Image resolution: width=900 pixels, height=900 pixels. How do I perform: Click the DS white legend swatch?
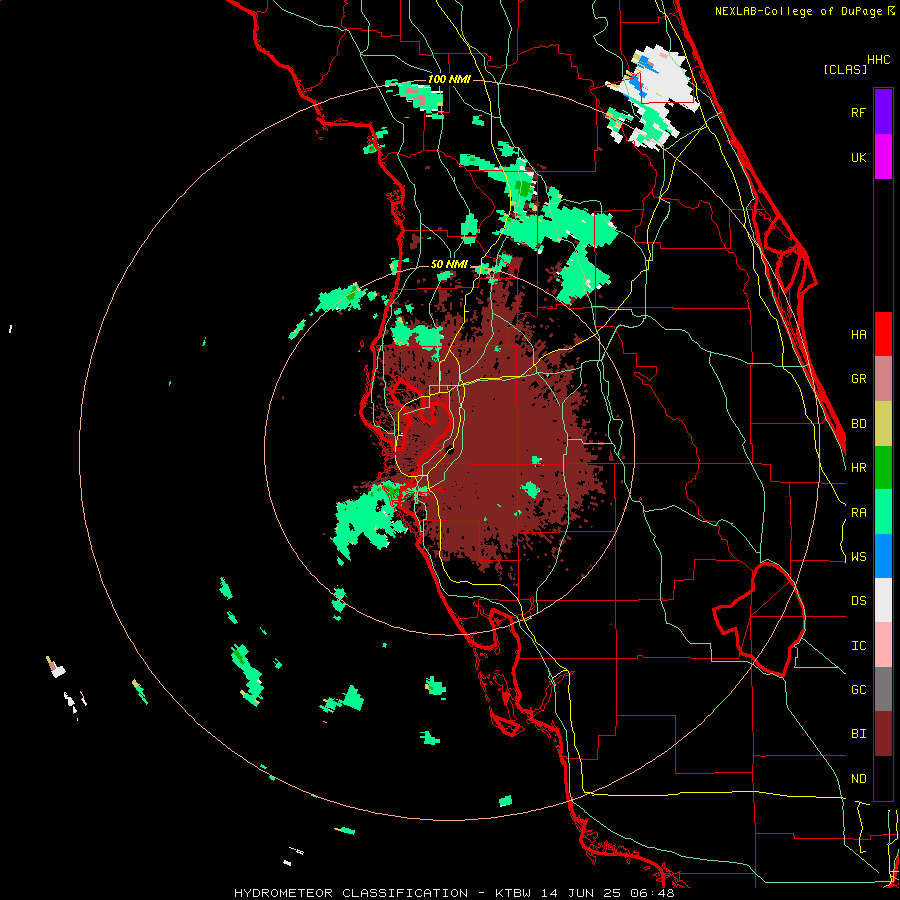point(883,600)
